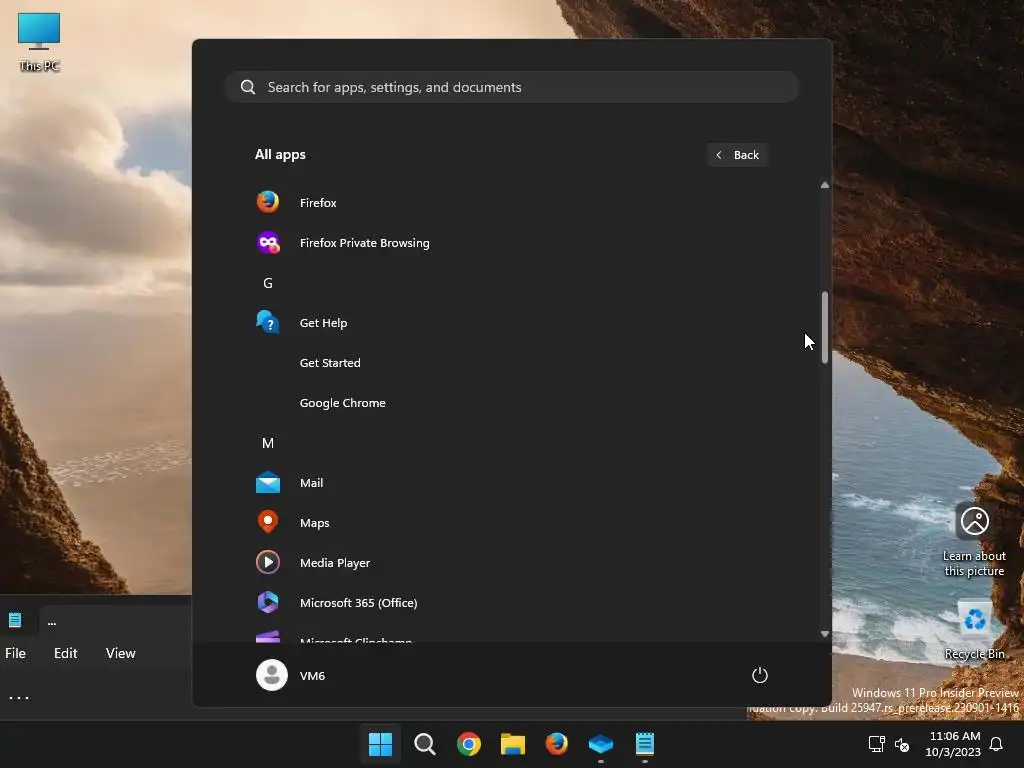Viewport: 1024px width, 768px height.
Task: Click the scrollbar up arrow in All apps
Action: (x=825, y=185)
